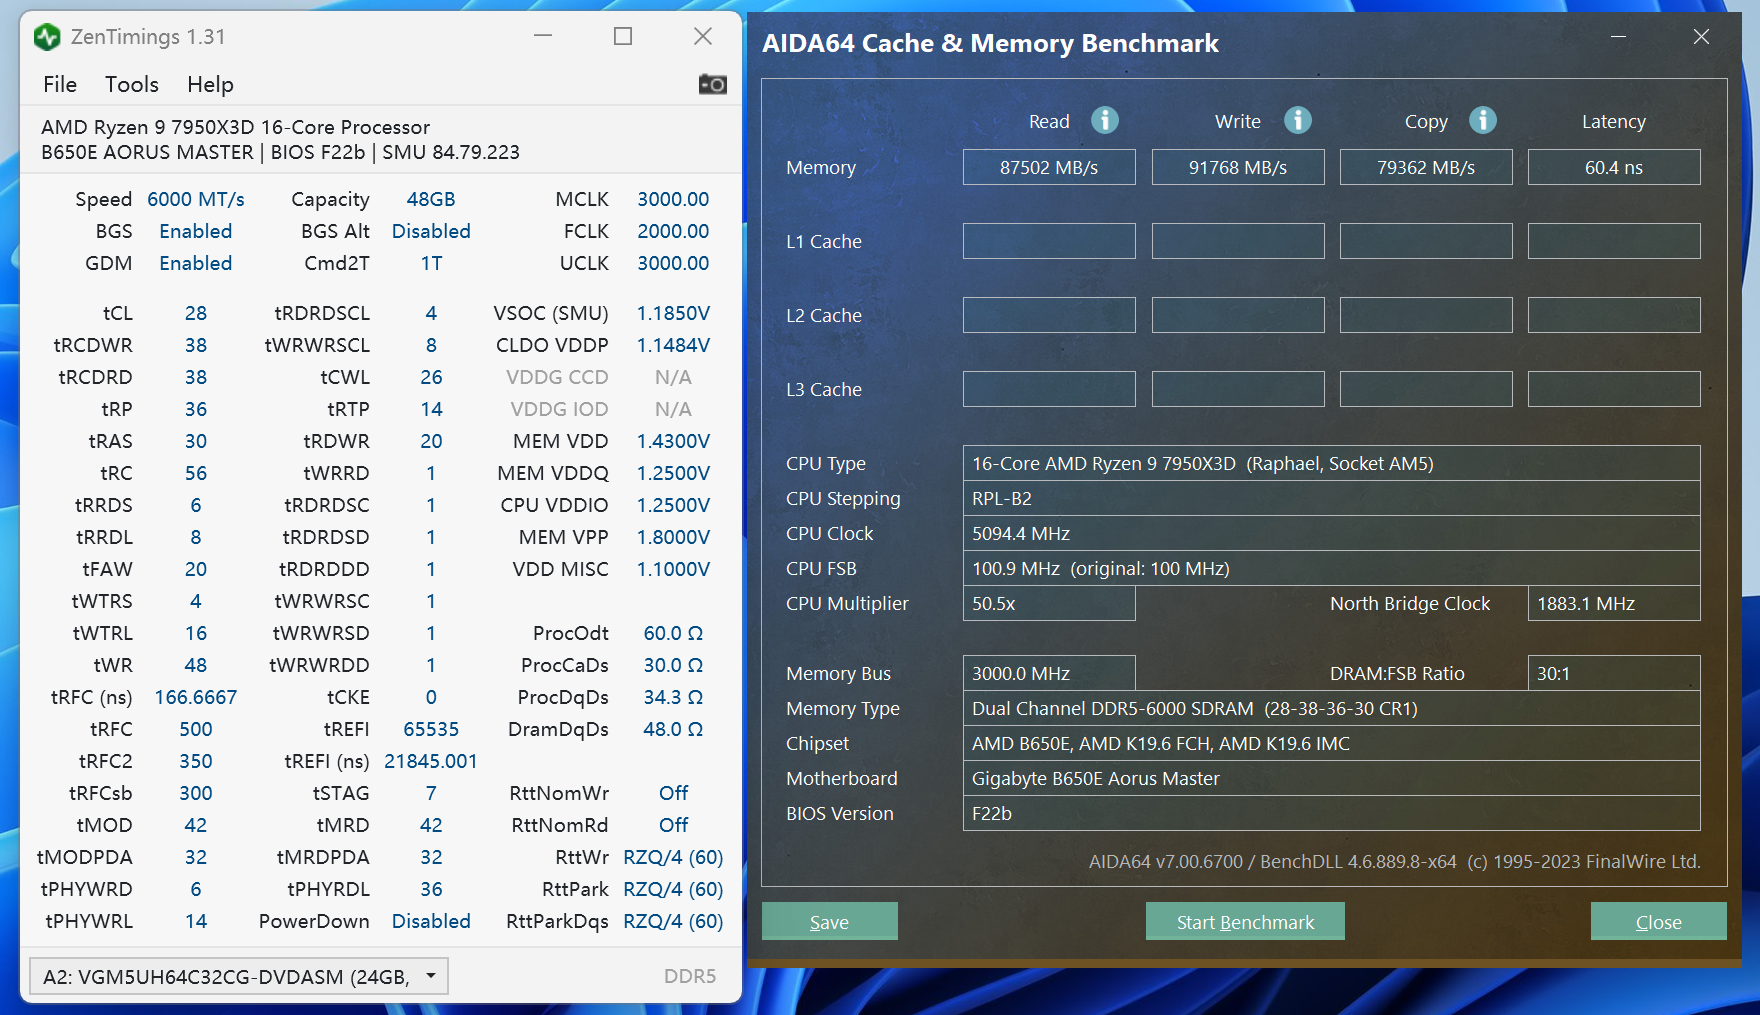Click the Save button in AIDA64

829,921
